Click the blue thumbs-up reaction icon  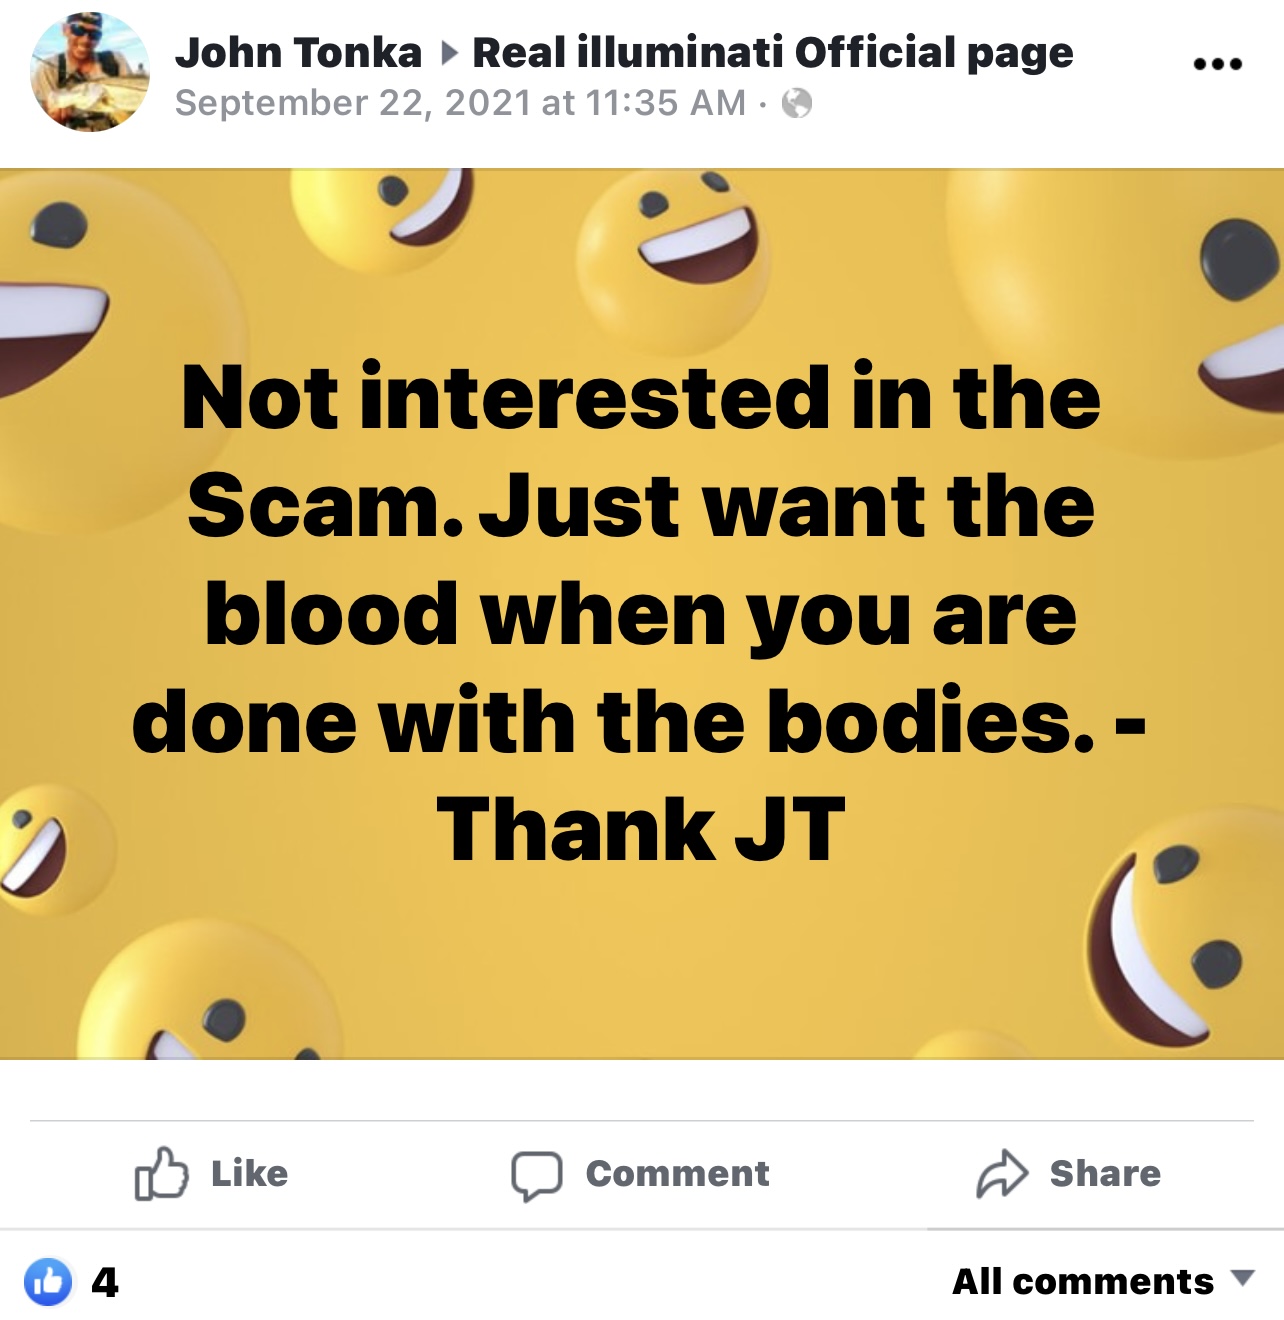pos(48,1281)
